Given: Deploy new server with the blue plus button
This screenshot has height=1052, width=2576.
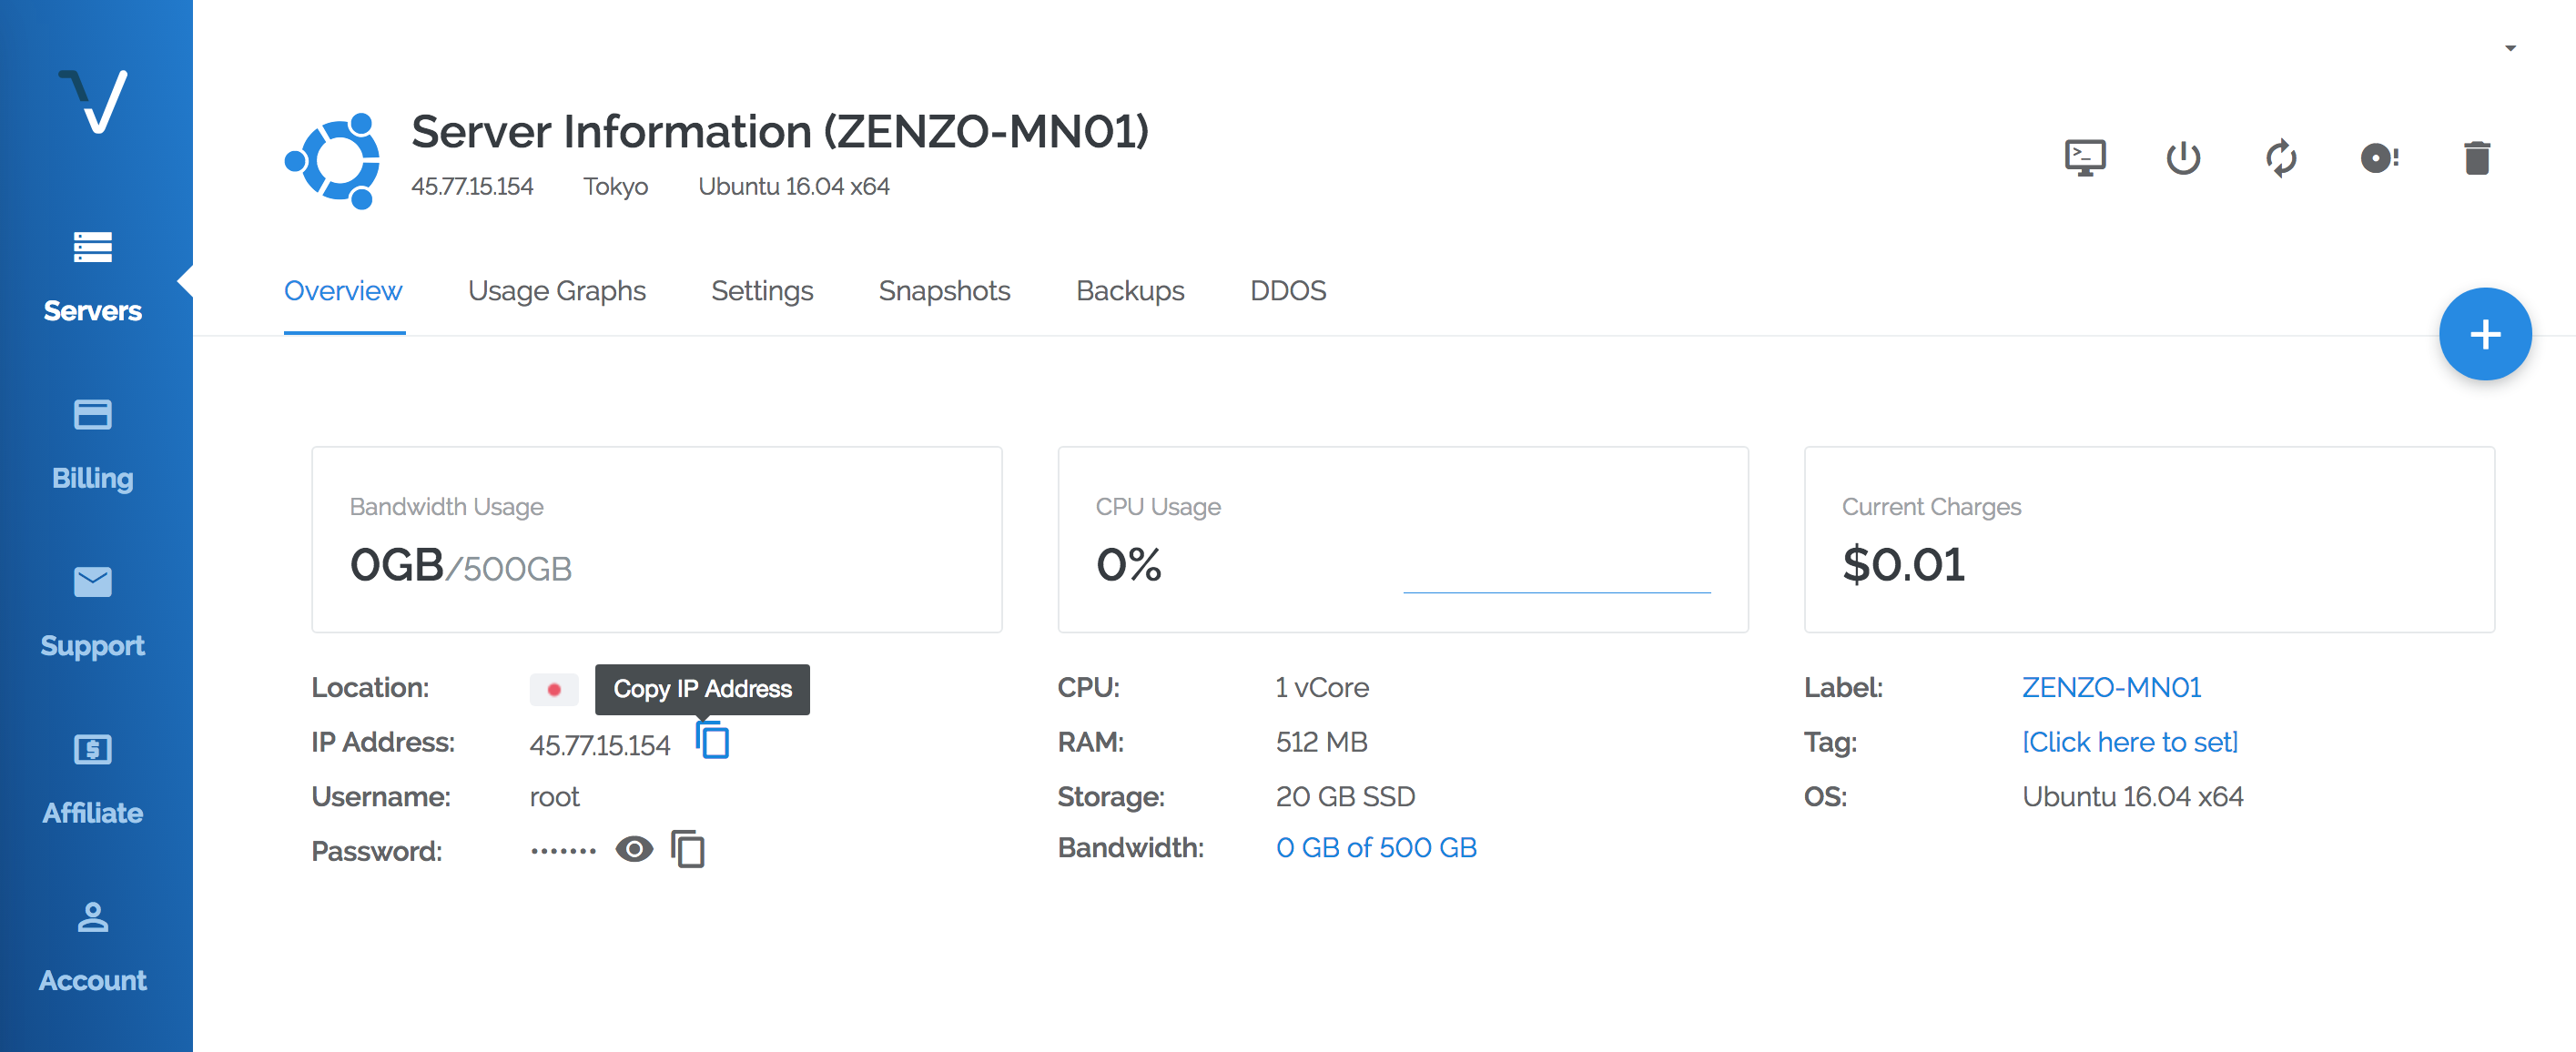Looking at the screenshot, I should pos(2485,334).
